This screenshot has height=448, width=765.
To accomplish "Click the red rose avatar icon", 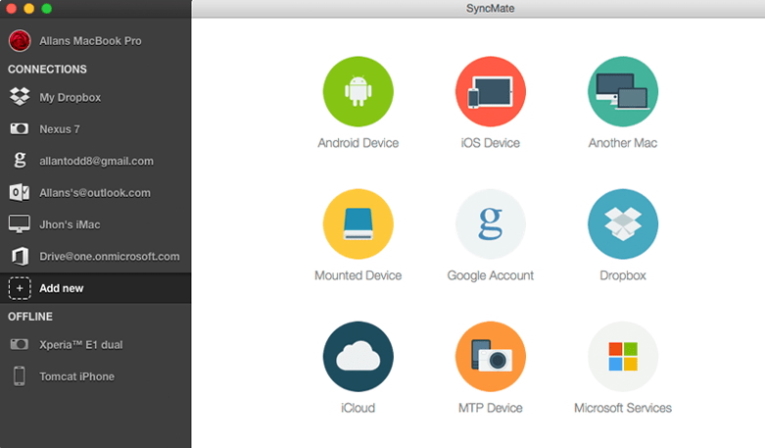I will (x=20, y=41).
